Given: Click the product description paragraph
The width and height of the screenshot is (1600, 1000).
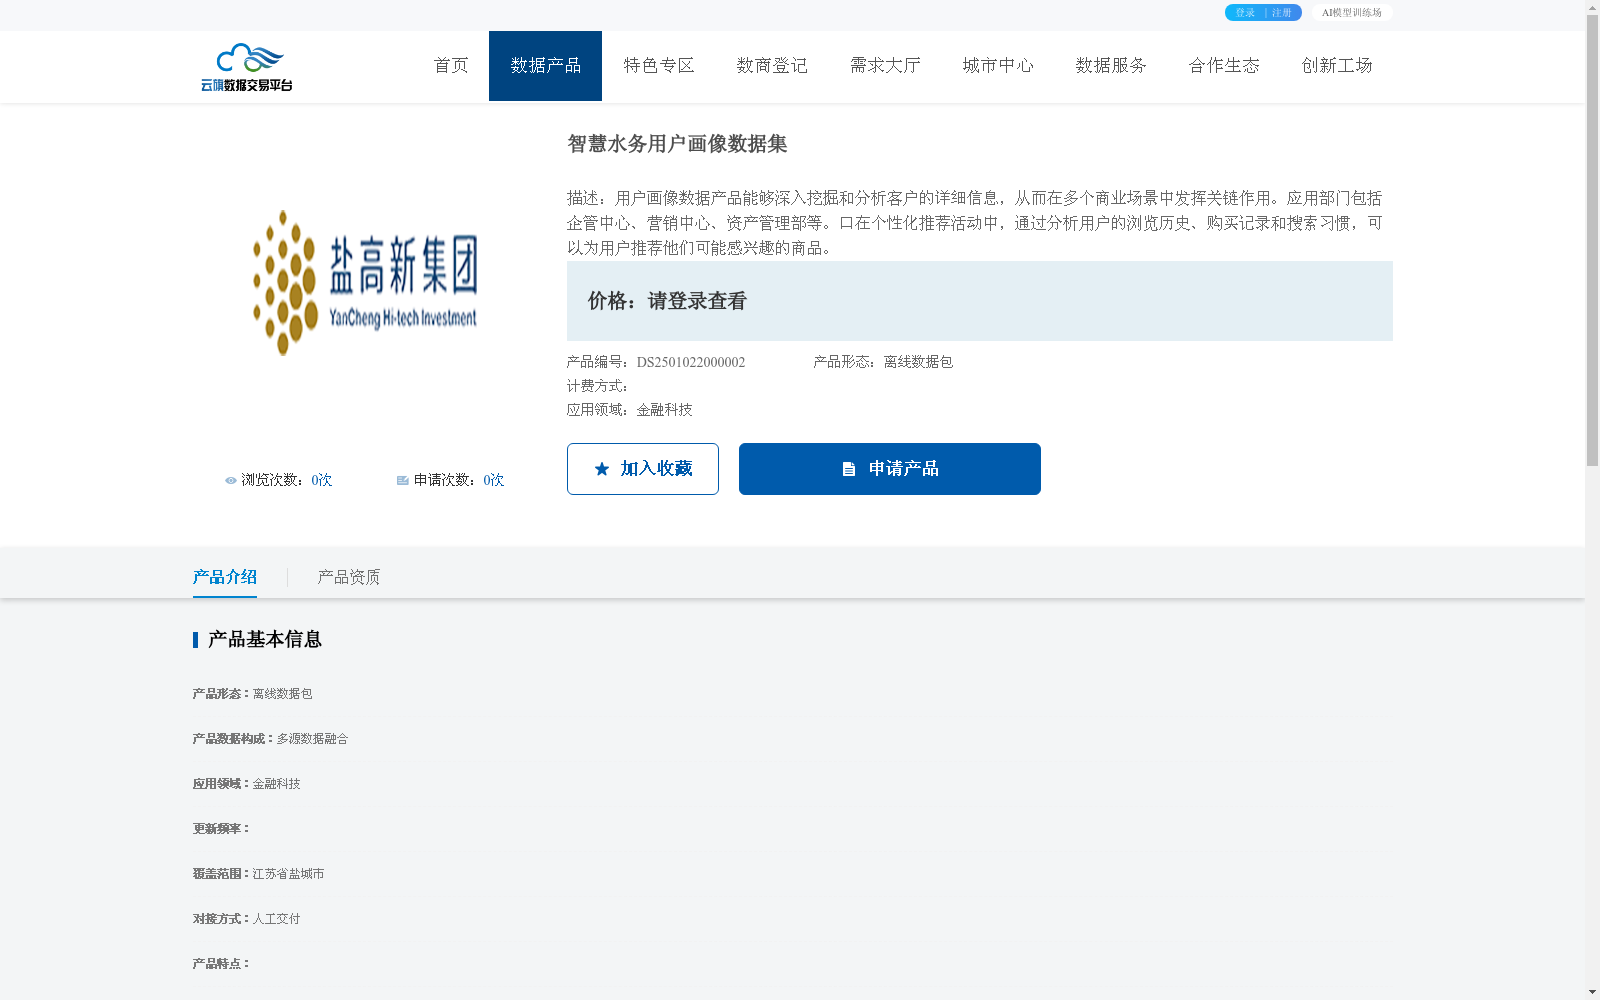Looking at the screenshot, I should (975, 223).
